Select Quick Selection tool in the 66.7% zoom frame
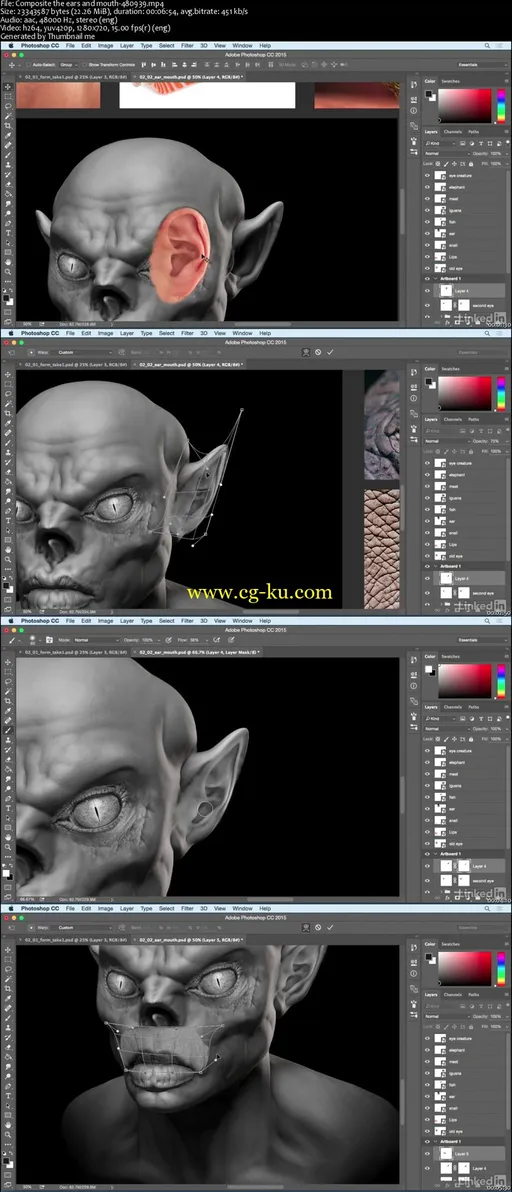Image resolution: width=512 pixels, height=1192 pixels. click(8, 691)
